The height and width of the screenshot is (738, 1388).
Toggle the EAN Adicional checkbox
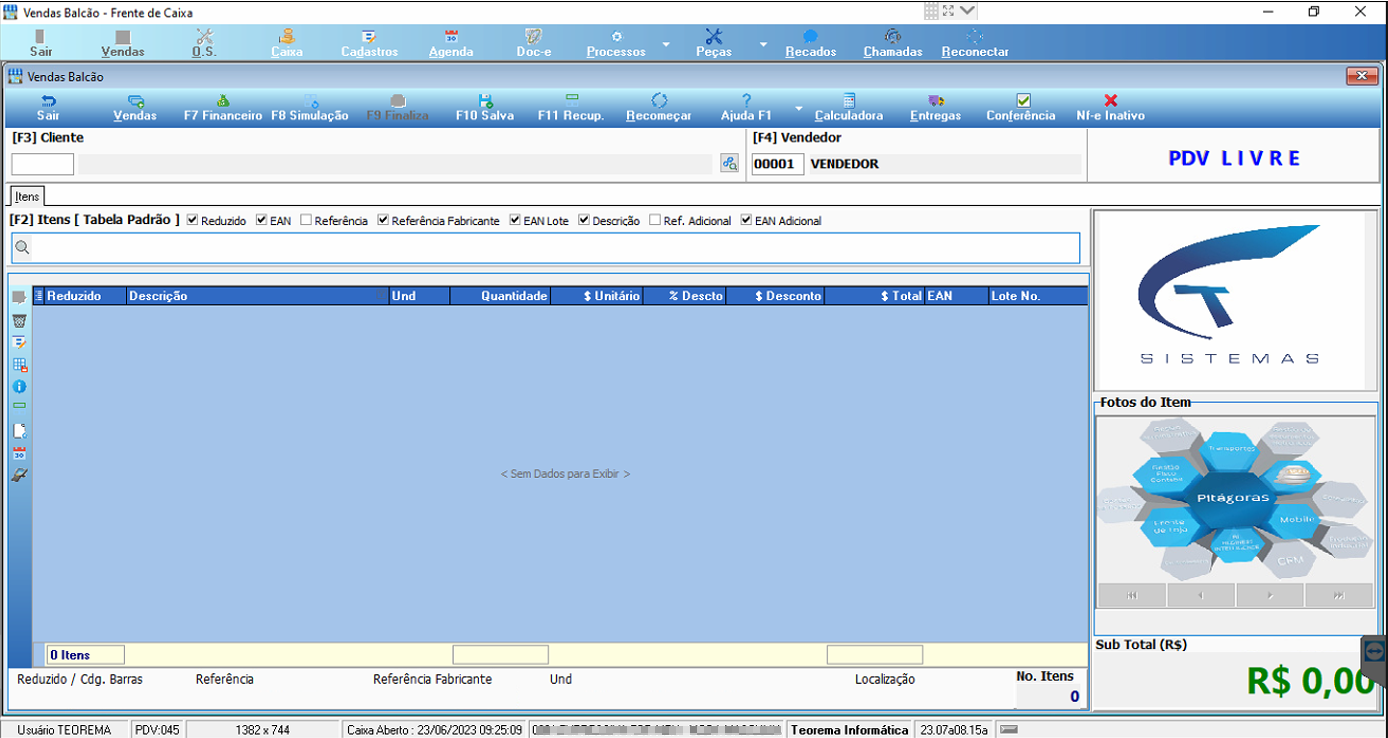(747, 220)
